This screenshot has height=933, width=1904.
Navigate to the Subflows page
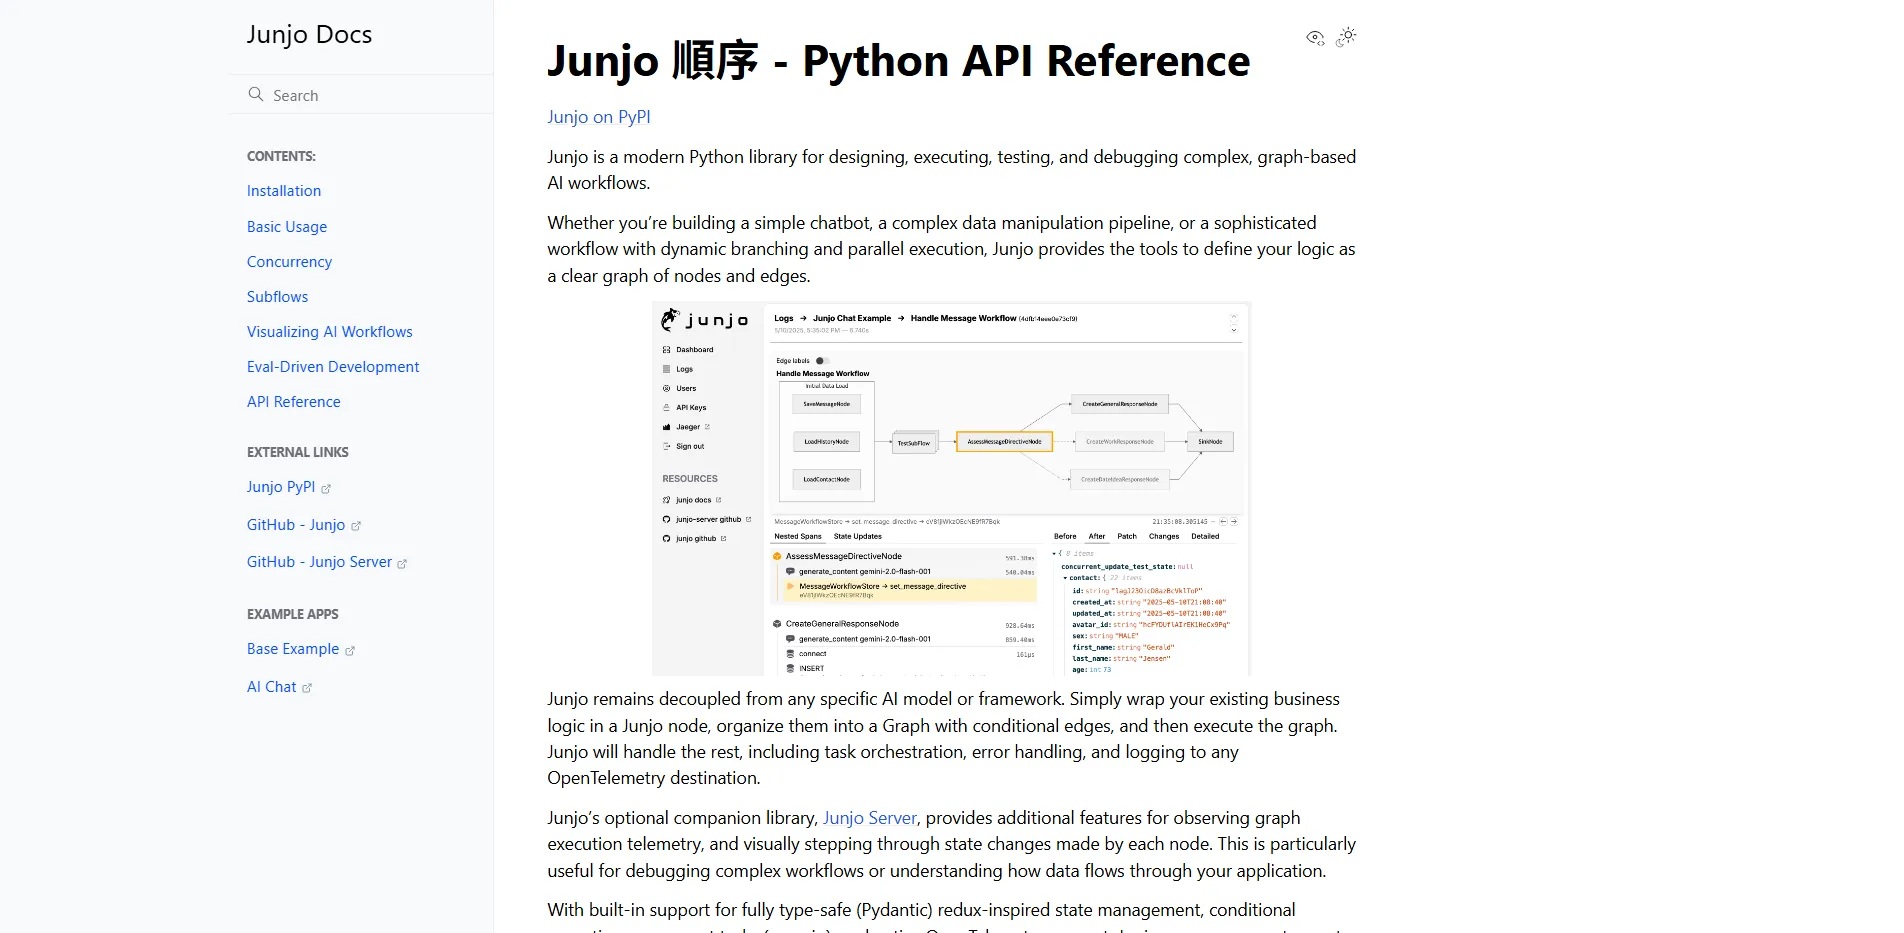coord(277,297)
